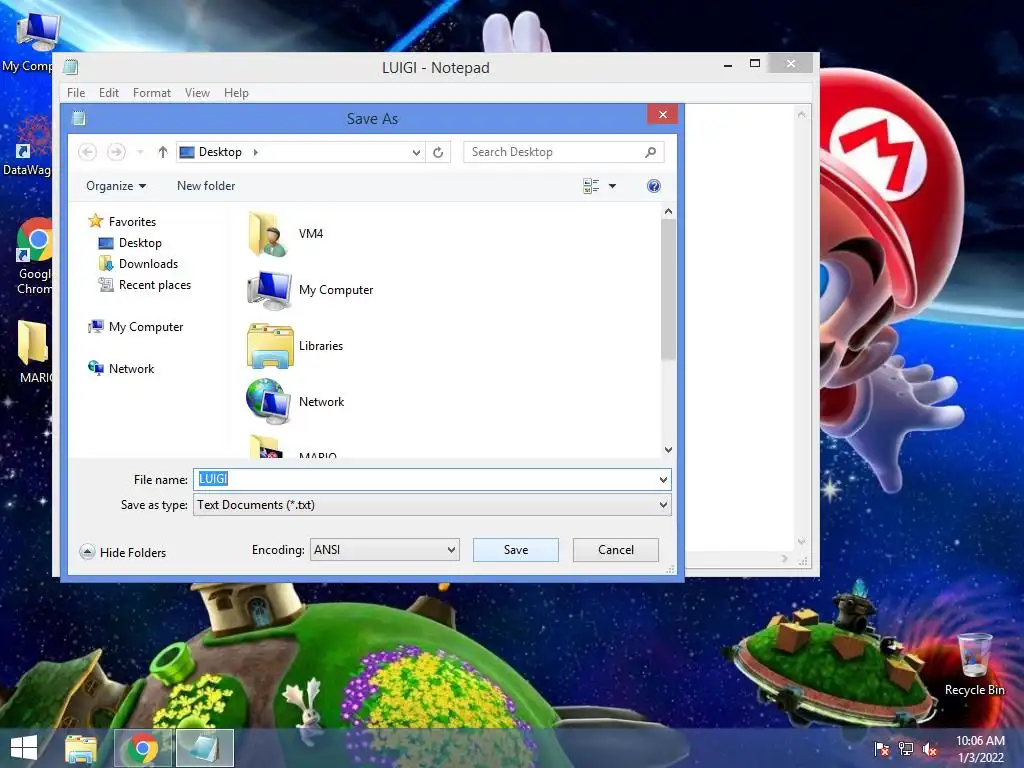
Task: Click Notepad title bar app icon
Action: point(71,67)
